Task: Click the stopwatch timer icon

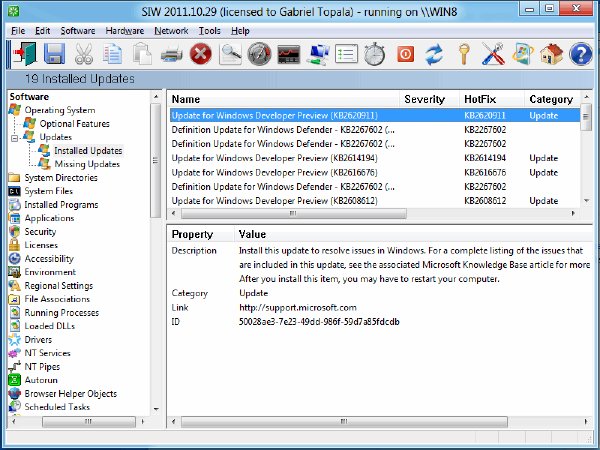Action: (x=375, y=54)
